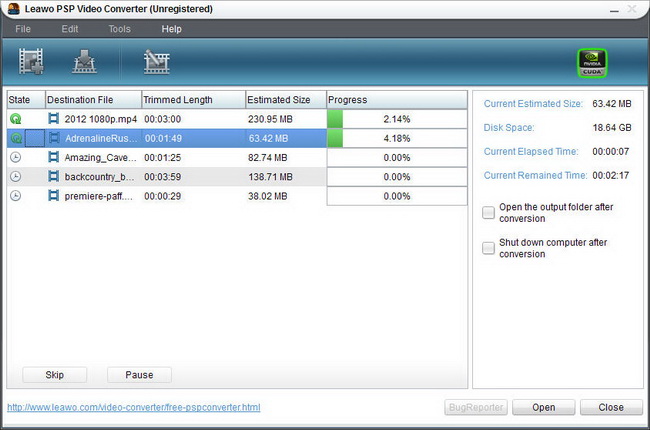Click the 0.00% progress bar for Amazing_Cave
The width and height of the screenshot is (650, 430).
(397, 158)
